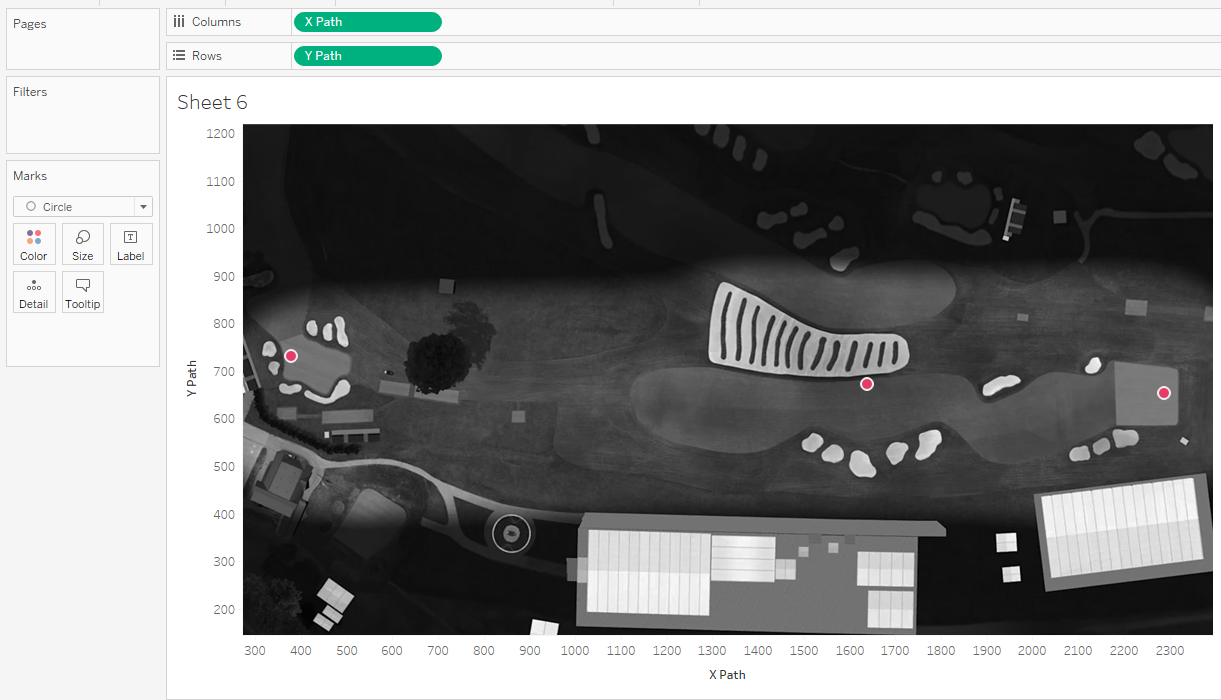Screen dimensions: 1221x700
Task: Select the X Path pill in Columns
Action: pos(367,22)
